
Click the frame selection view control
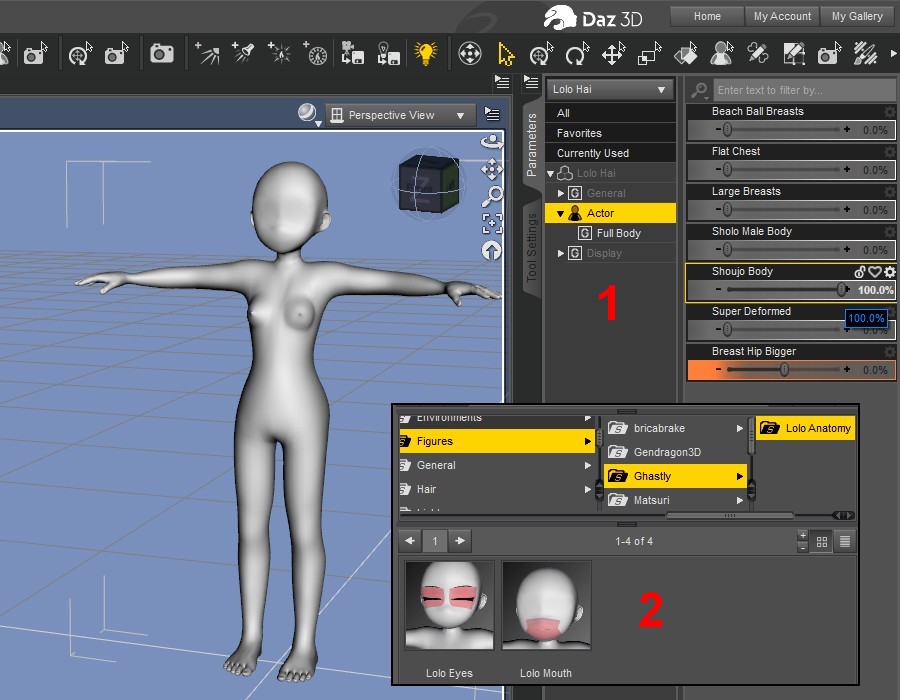tap(492, 223)
